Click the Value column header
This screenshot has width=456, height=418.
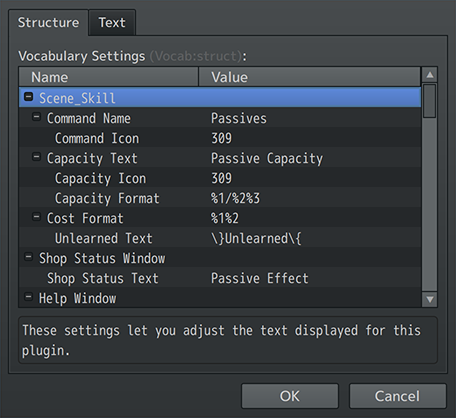tap(309, 77)
